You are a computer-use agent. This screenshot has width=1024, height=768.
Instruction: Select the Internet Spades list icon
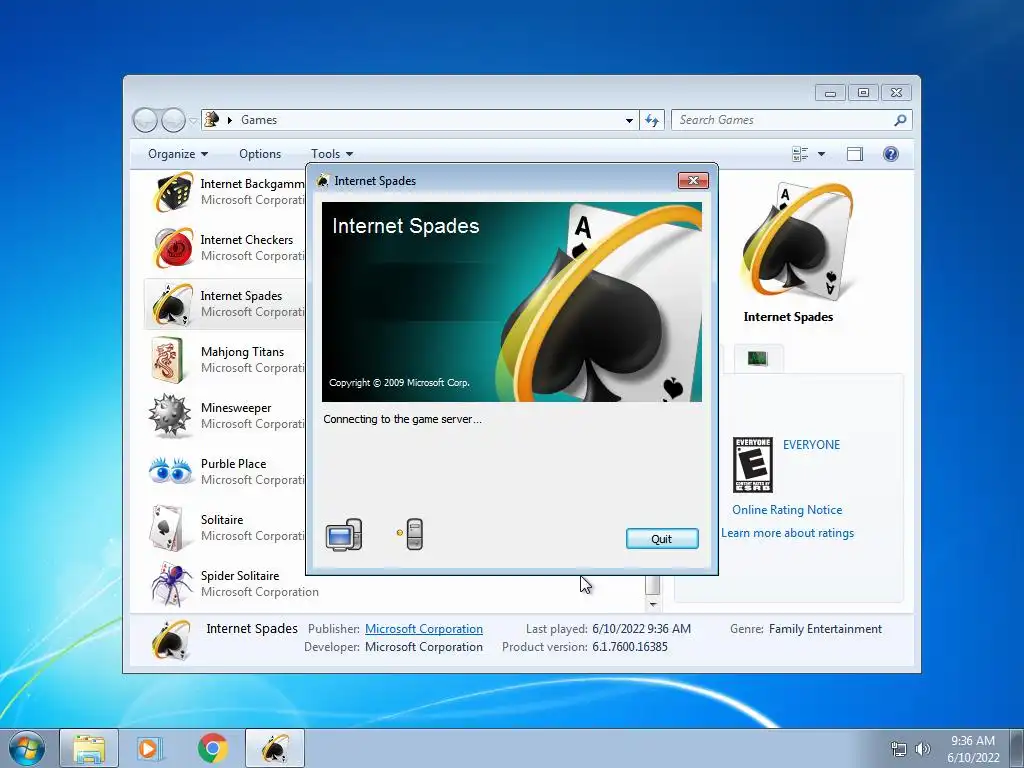172,304
